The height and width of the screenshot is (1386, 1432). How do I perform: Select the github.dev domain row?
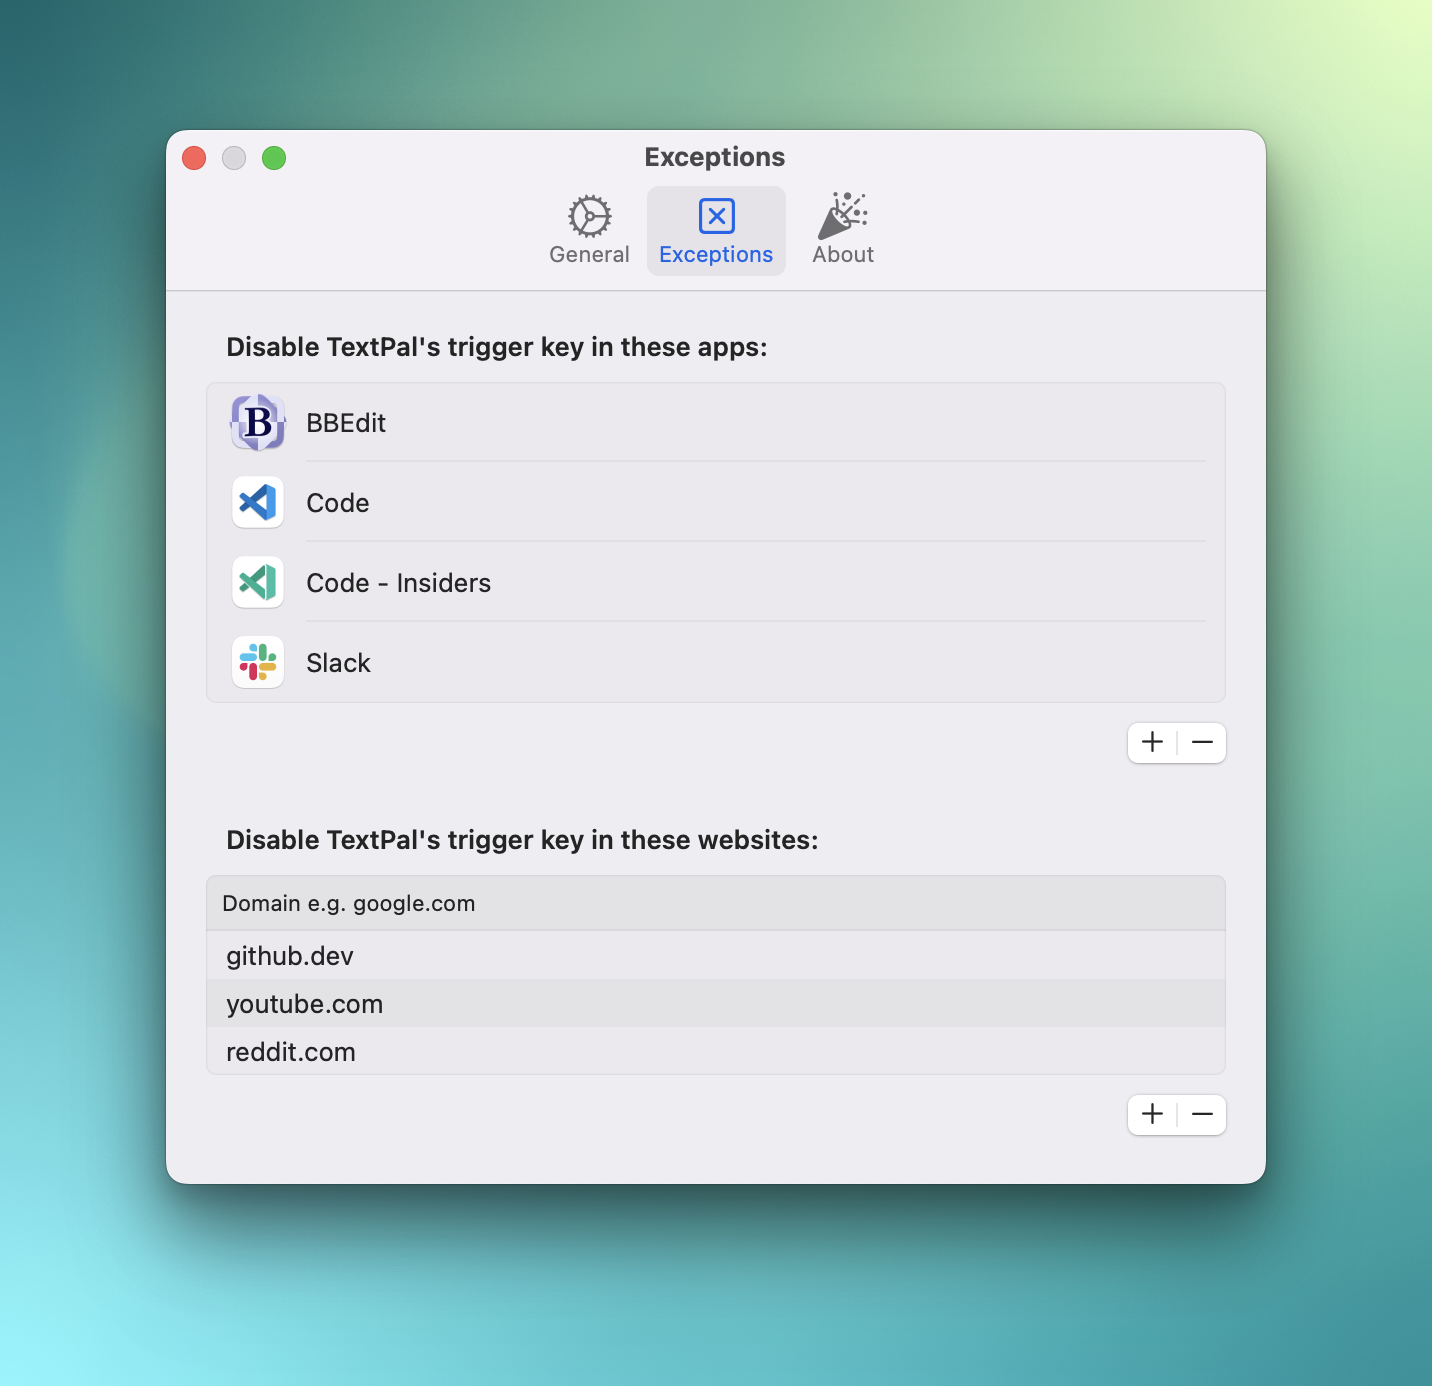coord(290,956)
